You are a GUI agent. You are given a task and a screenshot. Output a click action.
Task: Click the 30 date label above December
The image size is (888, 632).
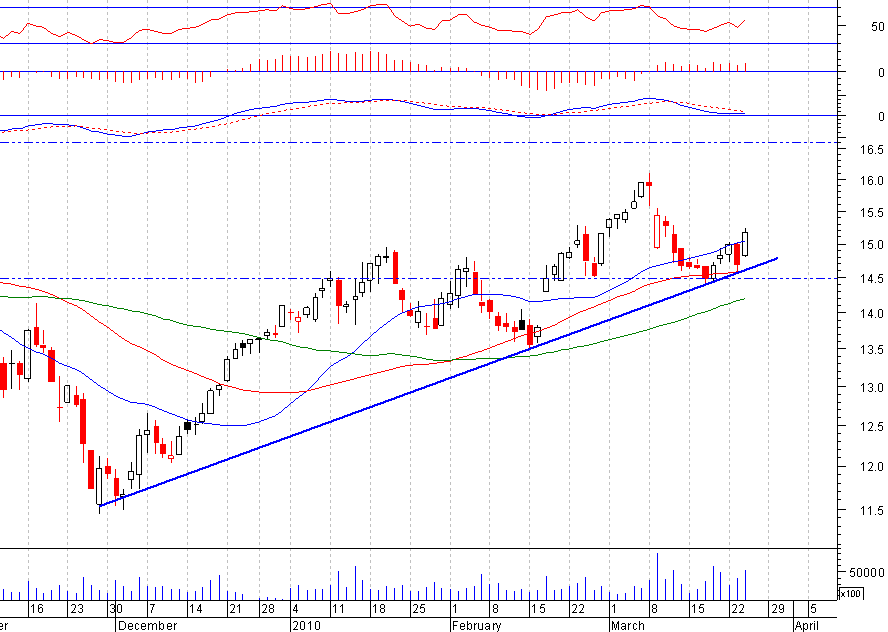click(116, 609)
